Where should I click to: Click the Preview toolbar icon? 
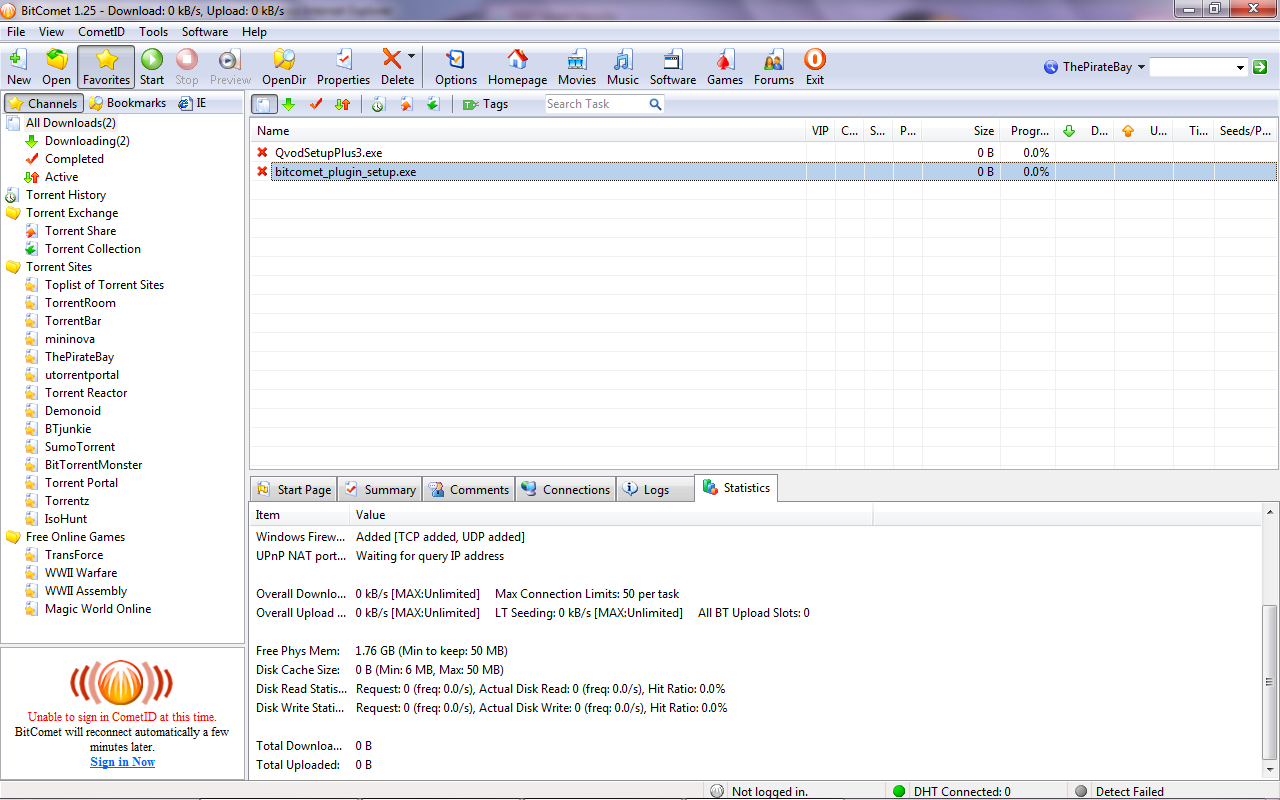click(x=230, y=67)
